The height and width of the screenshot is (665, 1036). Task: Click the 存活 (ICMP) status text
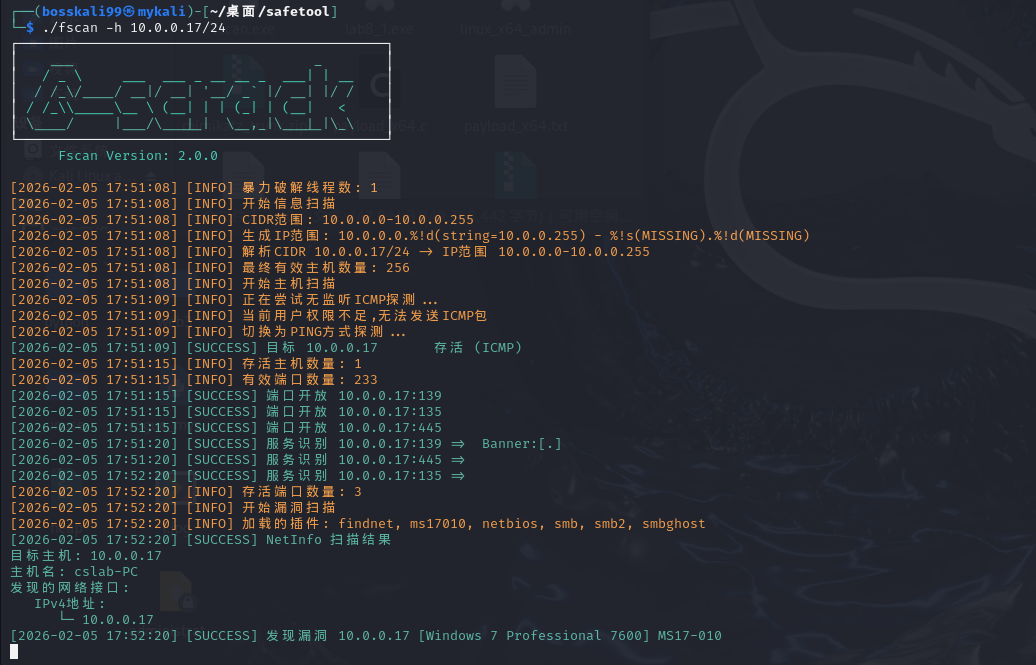(x=478, y=348)
